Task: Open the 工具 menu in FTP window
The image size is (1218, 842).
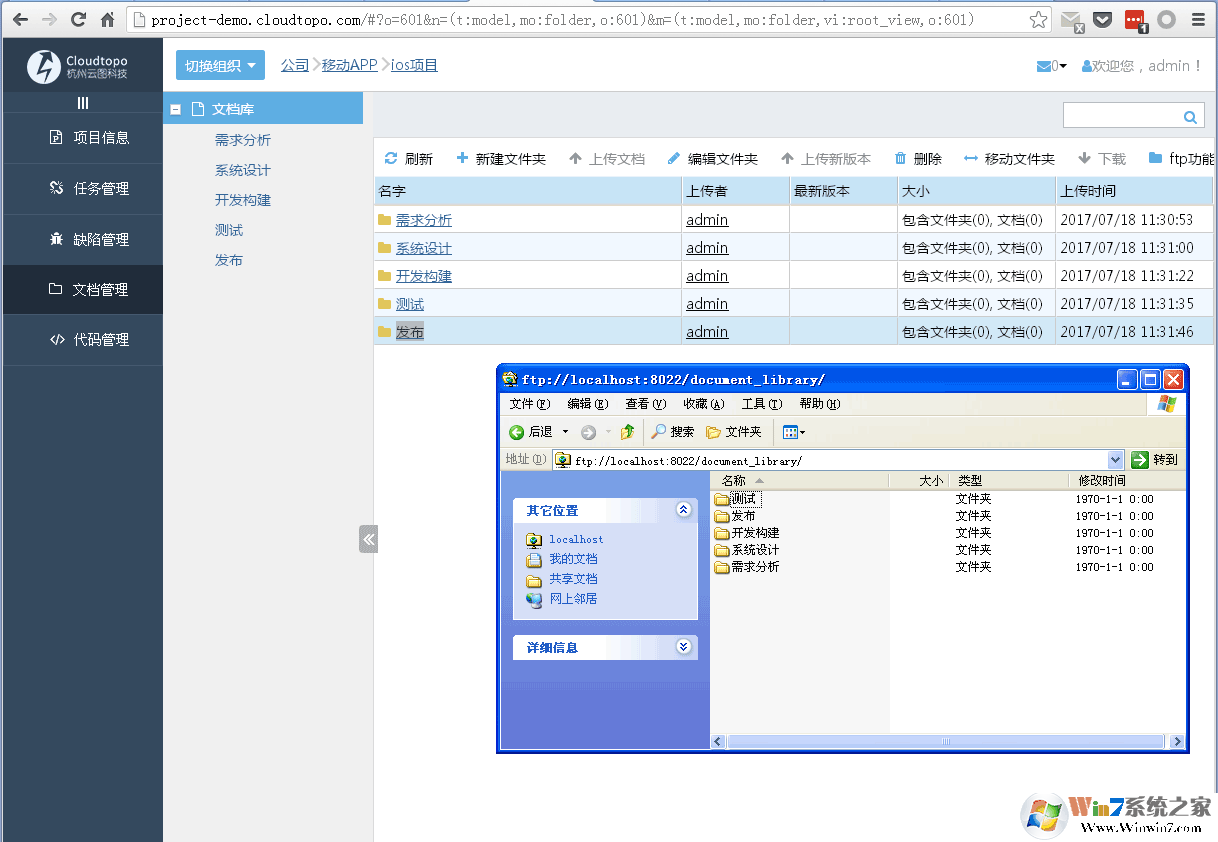Action: pos(761,403)
